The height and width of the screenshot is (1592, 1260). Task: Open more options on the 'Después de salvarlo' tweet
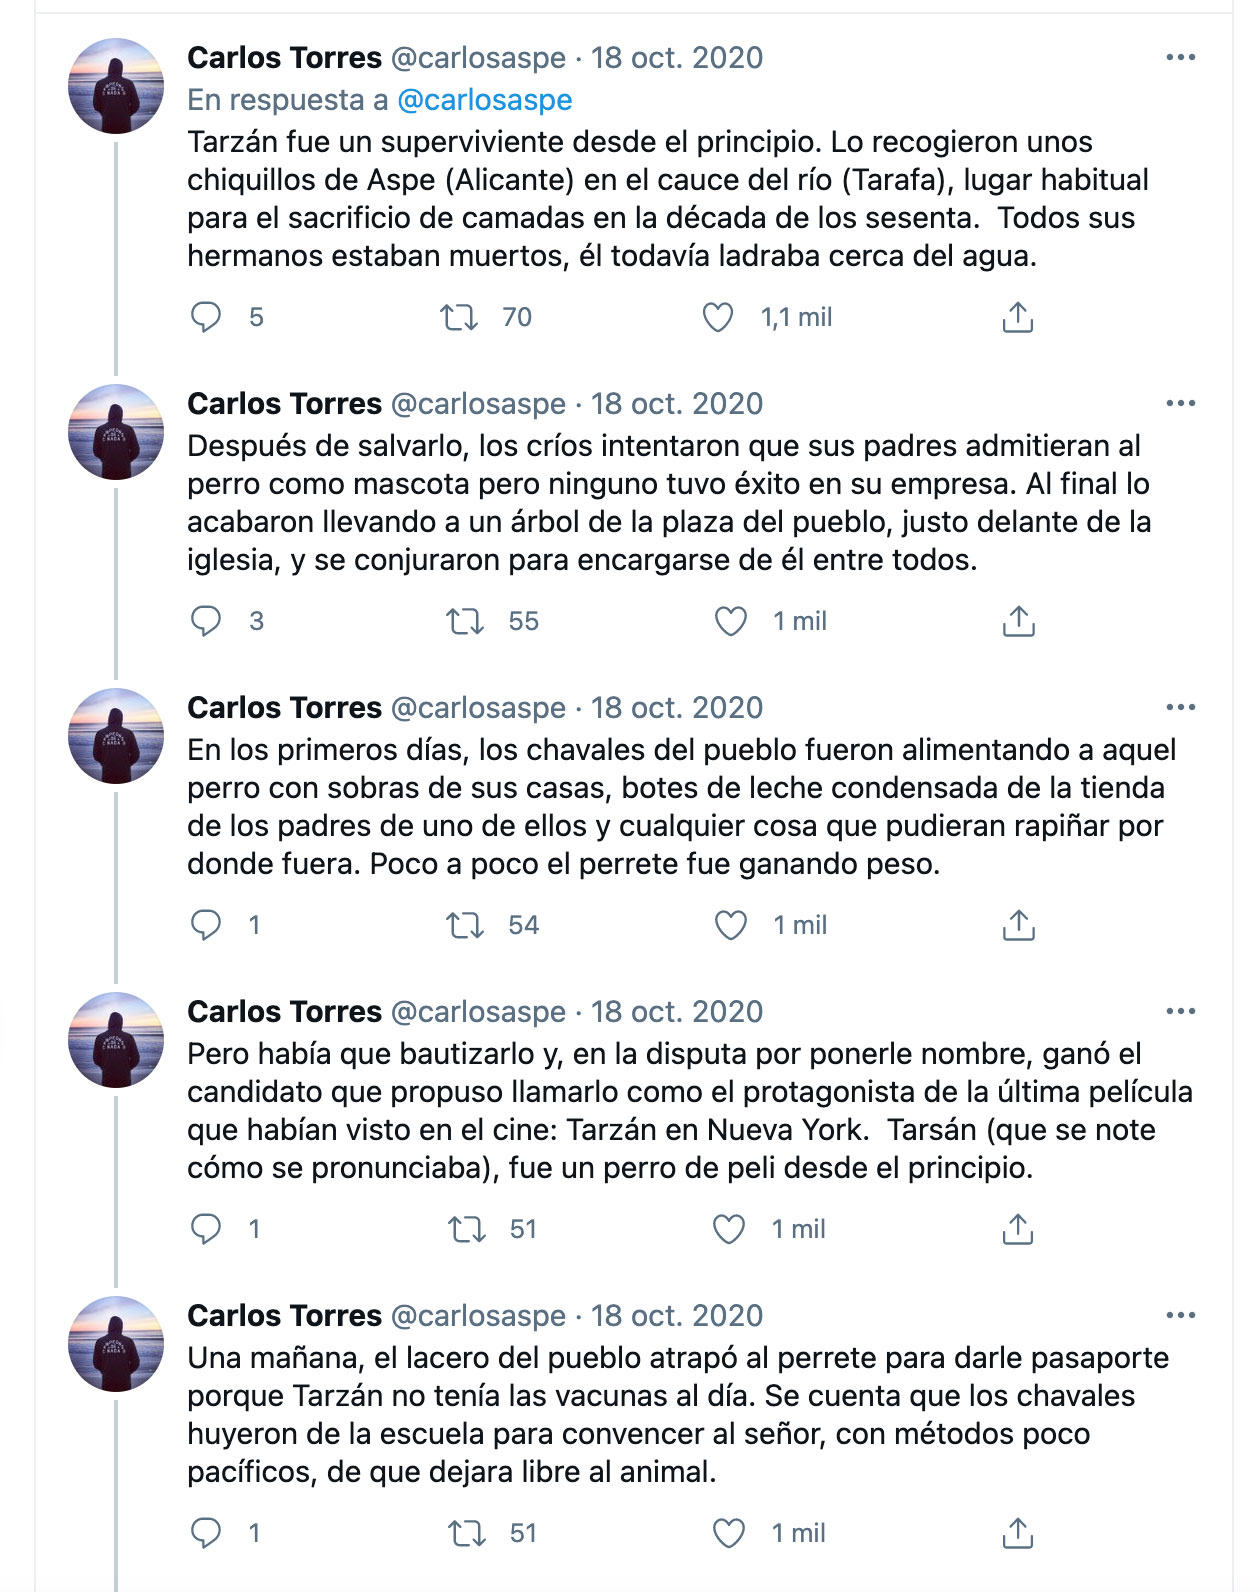pos(1181,403)
